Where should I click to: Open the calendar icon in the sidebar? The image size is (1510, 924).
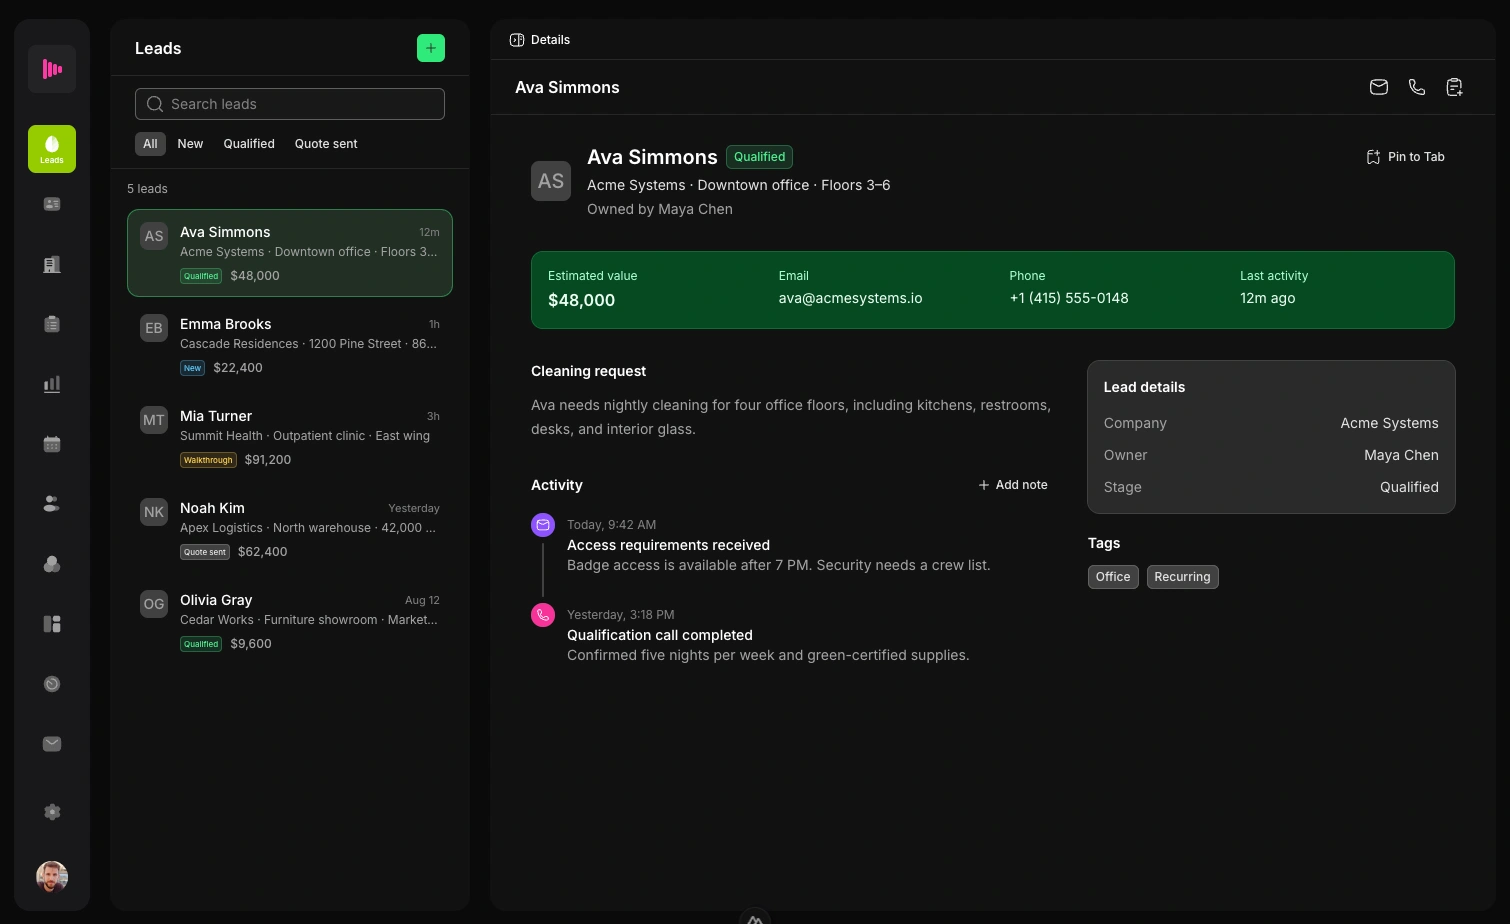tap(52, 444)
